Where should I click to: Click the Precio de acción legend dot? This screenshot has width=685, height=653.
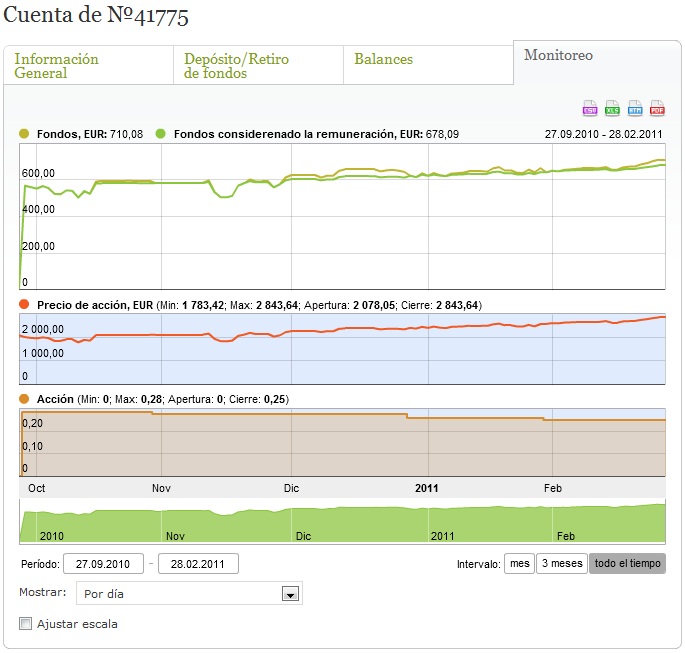[24, 304]
